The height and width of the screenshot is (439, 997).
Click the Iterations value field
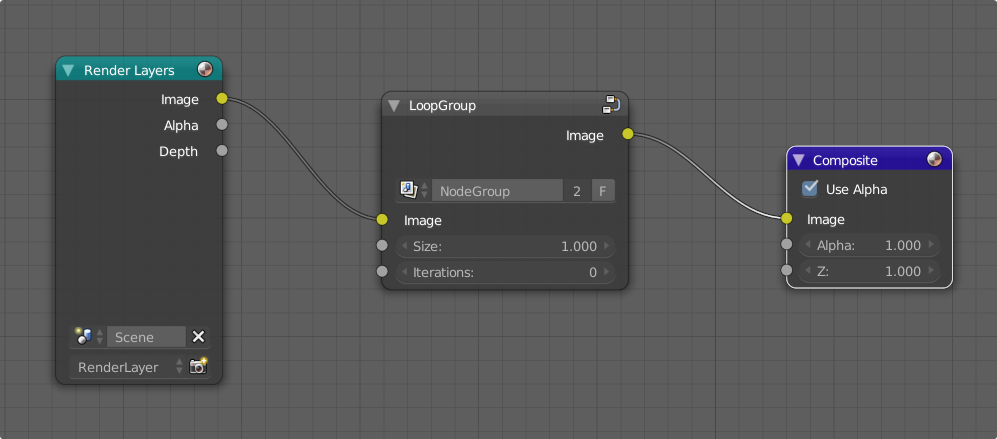(x=505, y=272)
